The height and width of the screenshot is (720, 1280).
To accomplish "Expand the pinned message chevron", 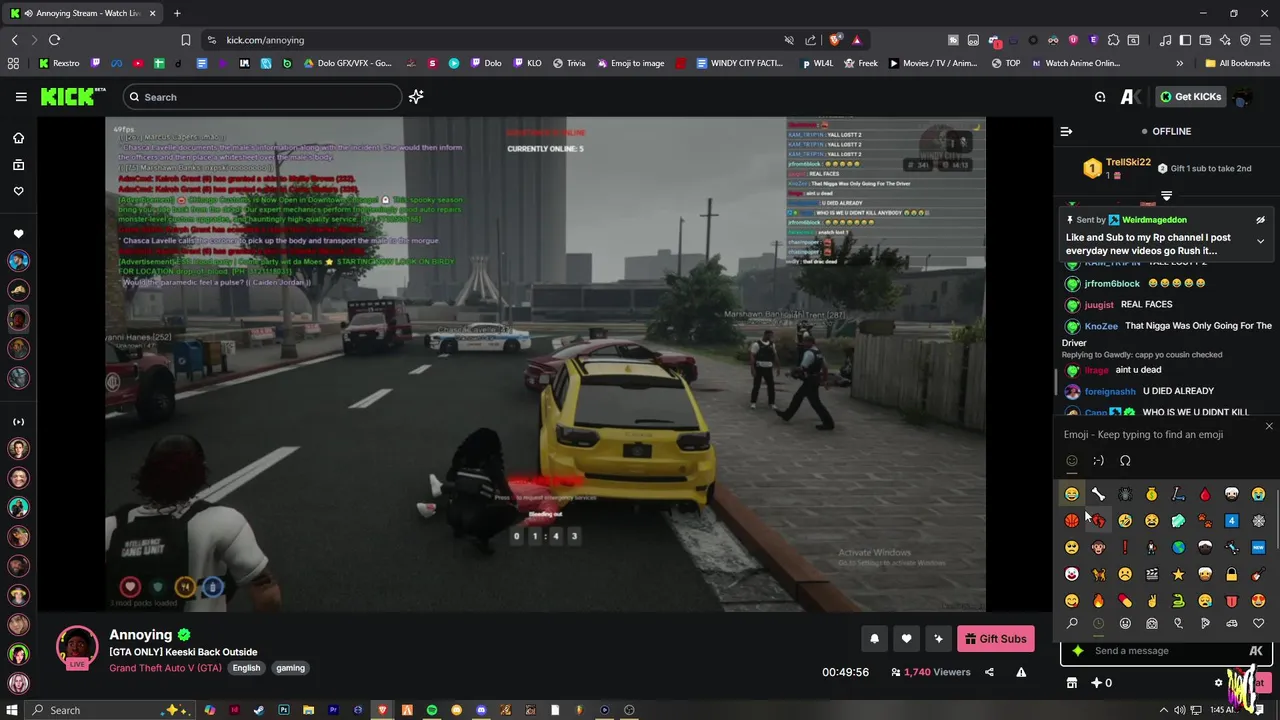I will pyautogui.click(x=1260, y=241).
